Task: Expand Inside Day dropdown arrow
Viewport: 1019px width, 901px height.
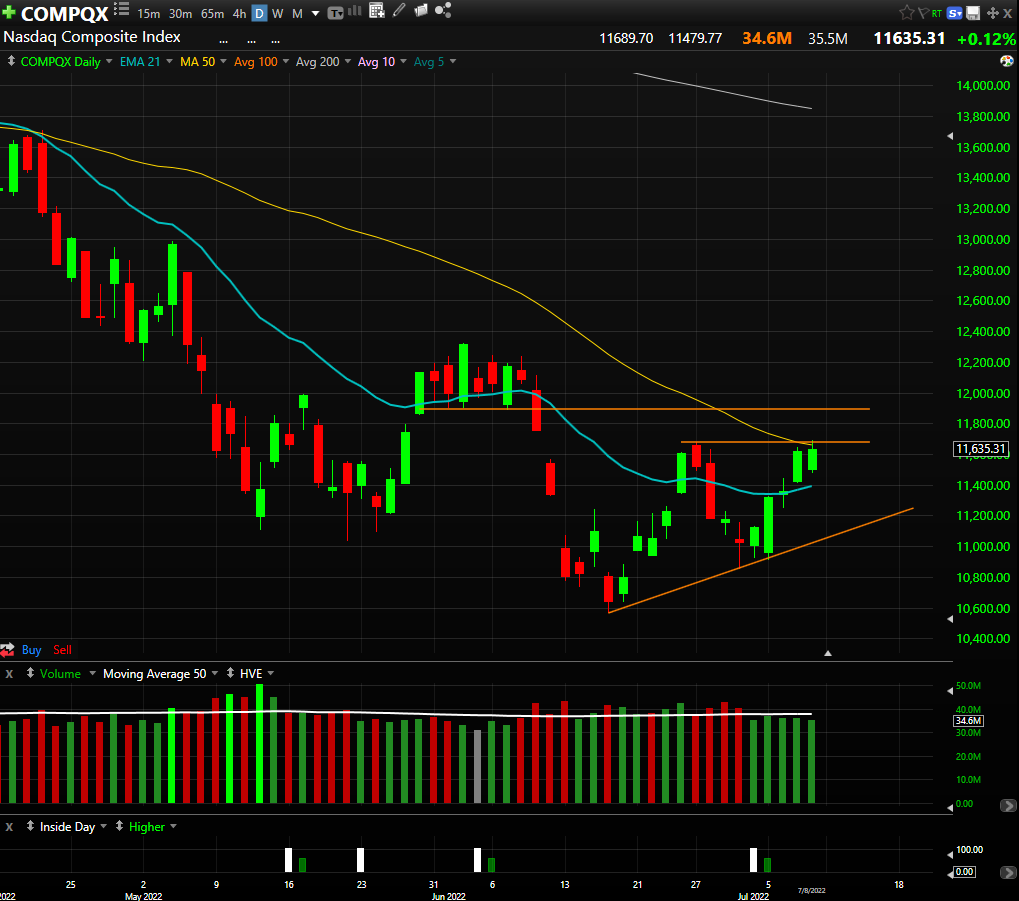Action: coord(103,826)
